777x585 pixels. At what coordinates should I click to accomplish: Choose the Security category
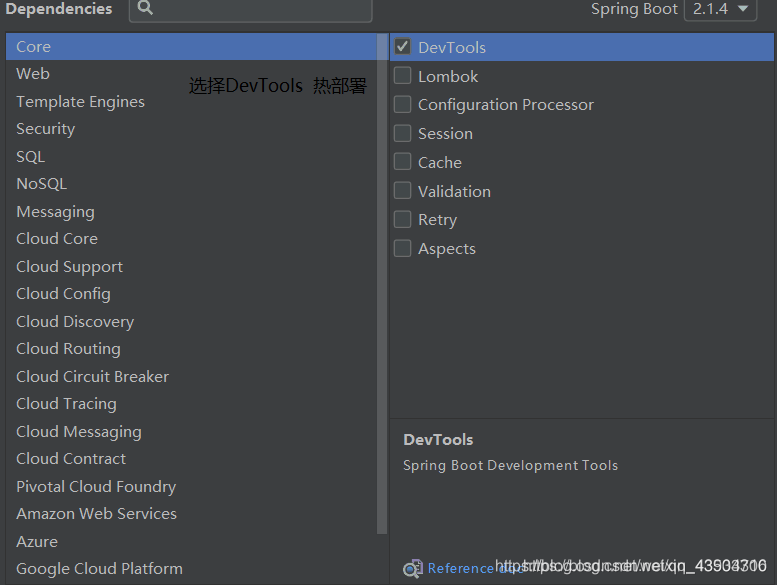click(x=191, y=129)
